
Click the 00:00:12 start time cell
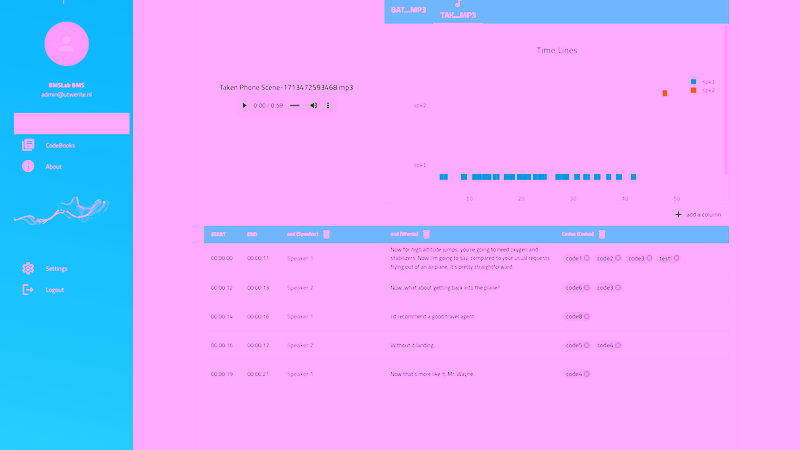pyautogui.click(x=222, y=288)
